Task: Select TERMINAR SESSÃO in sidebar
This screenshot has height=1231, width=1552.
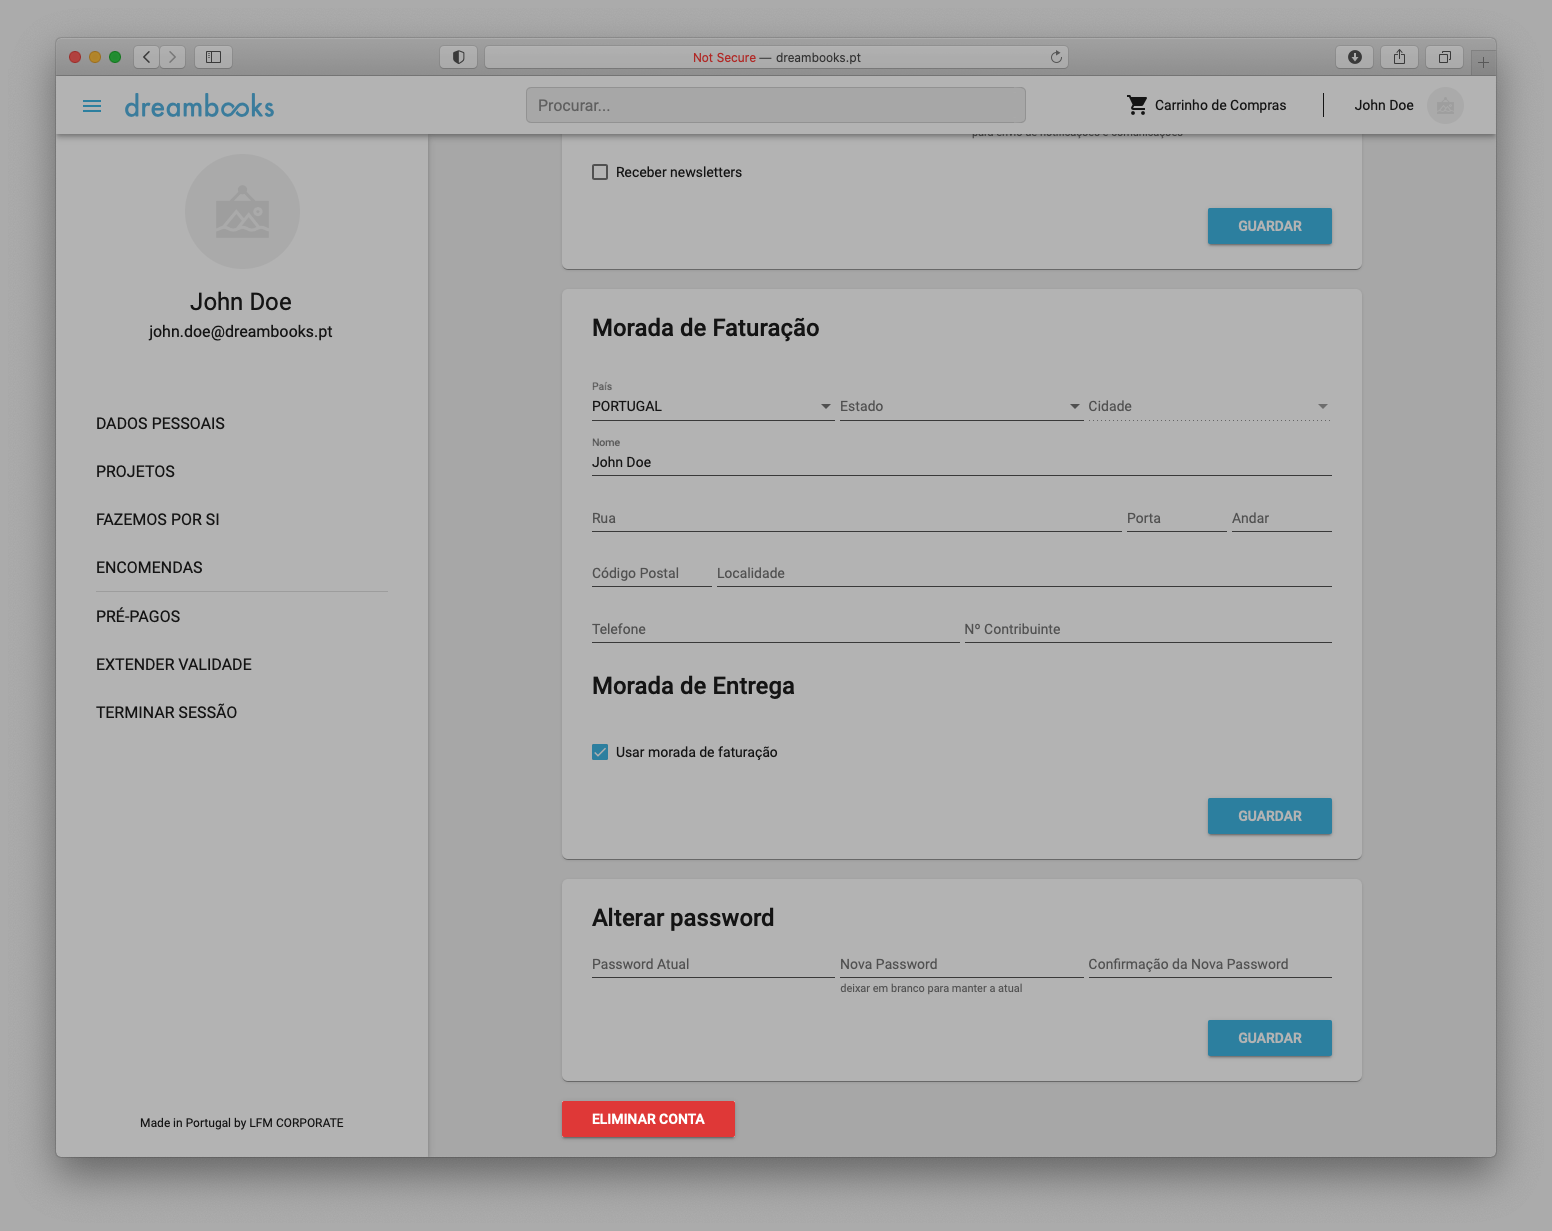Action: pos(166,712)
